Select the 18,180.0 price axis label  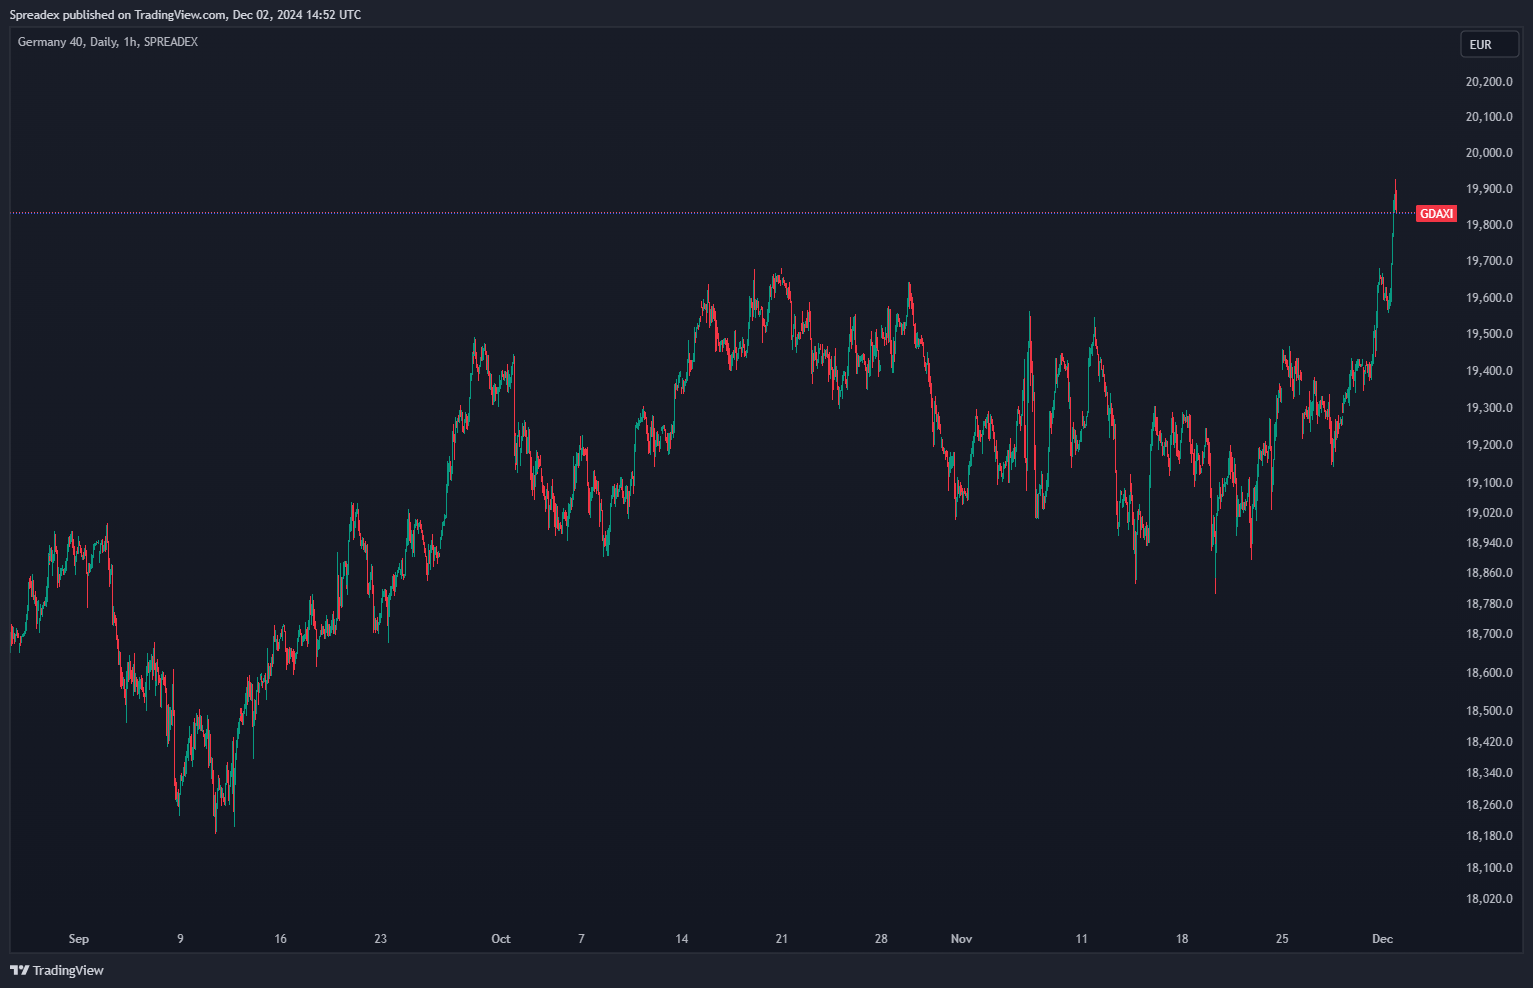[x=1489, y=836]
